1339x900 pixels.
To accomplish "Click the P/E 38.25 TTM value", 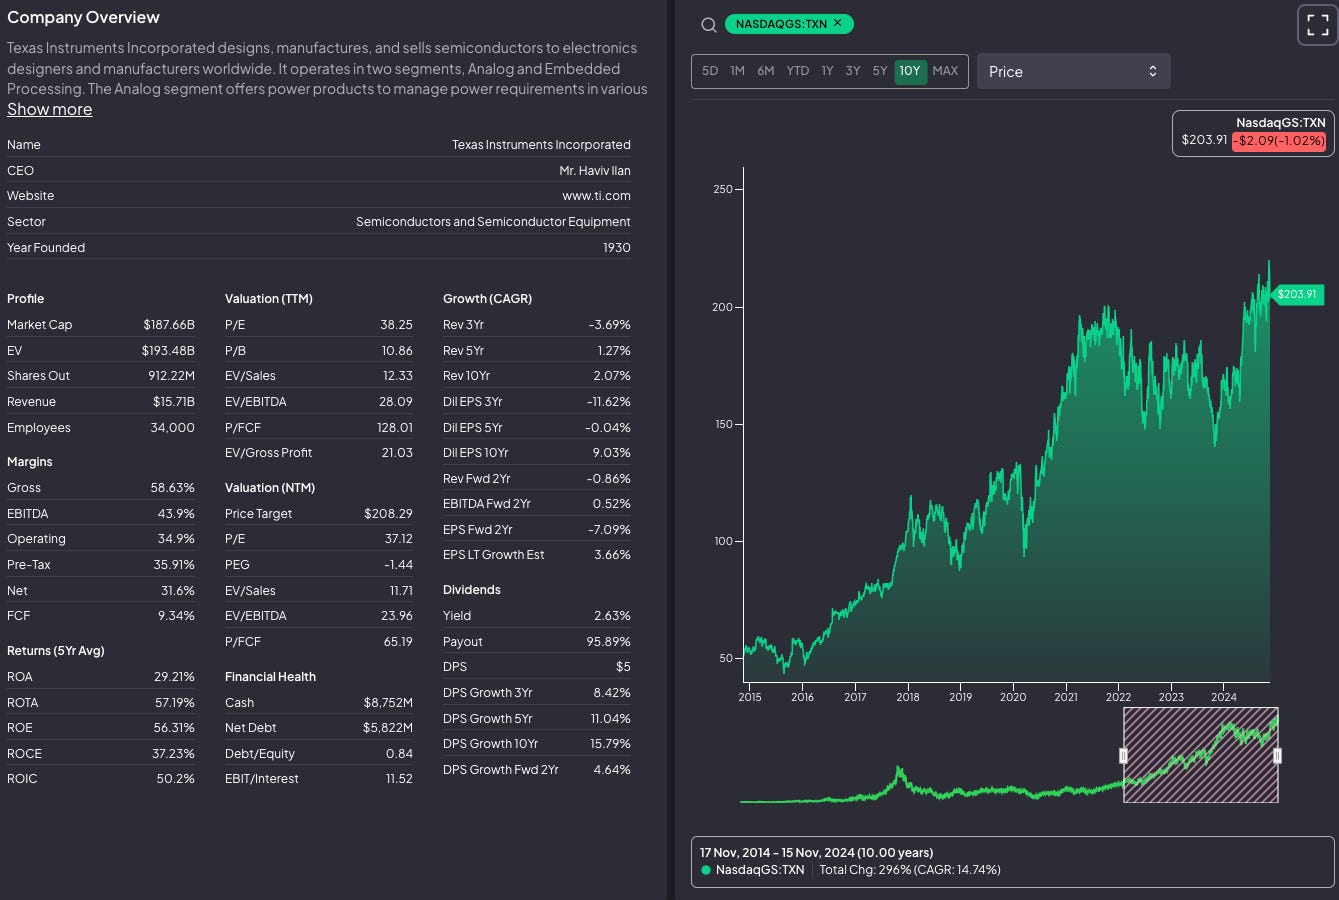I will pos(396,325).
